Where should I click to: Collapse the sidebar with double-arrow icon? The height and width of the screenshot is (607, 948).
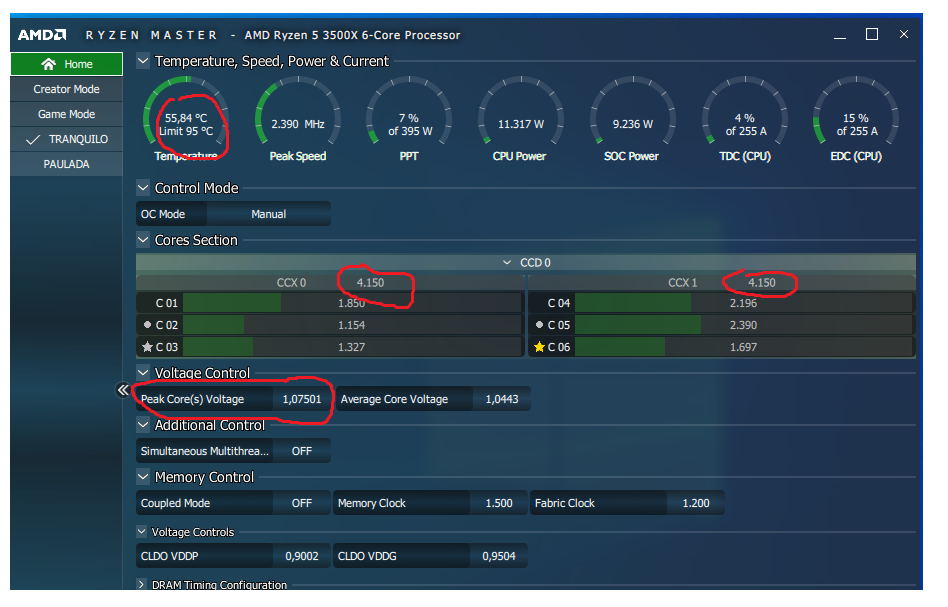click(x=123, y=390)
